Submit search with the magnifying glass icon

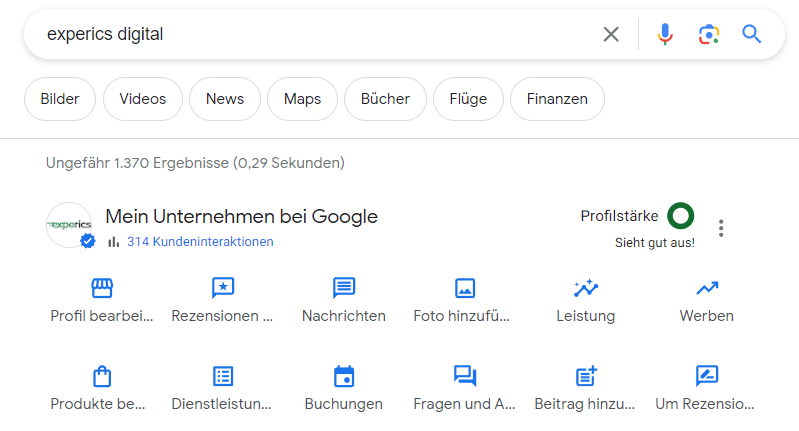(752, 34)
